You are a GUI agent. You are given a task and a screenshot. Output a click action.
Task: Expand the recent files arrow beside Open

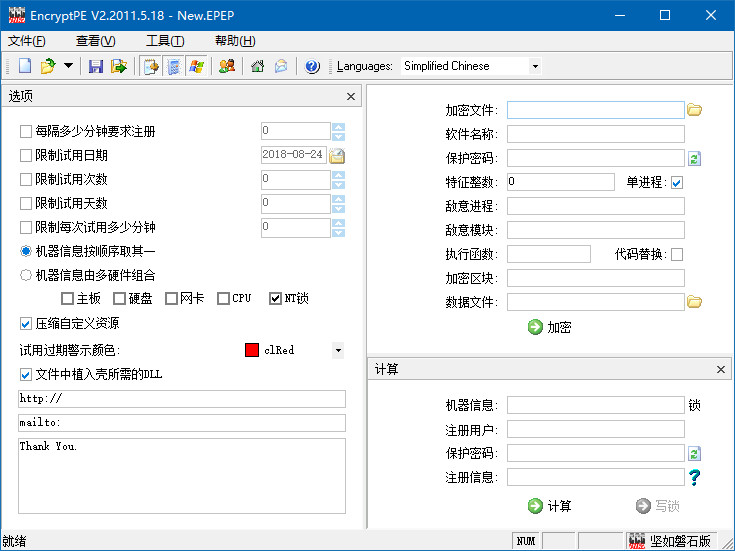point(68,66)
